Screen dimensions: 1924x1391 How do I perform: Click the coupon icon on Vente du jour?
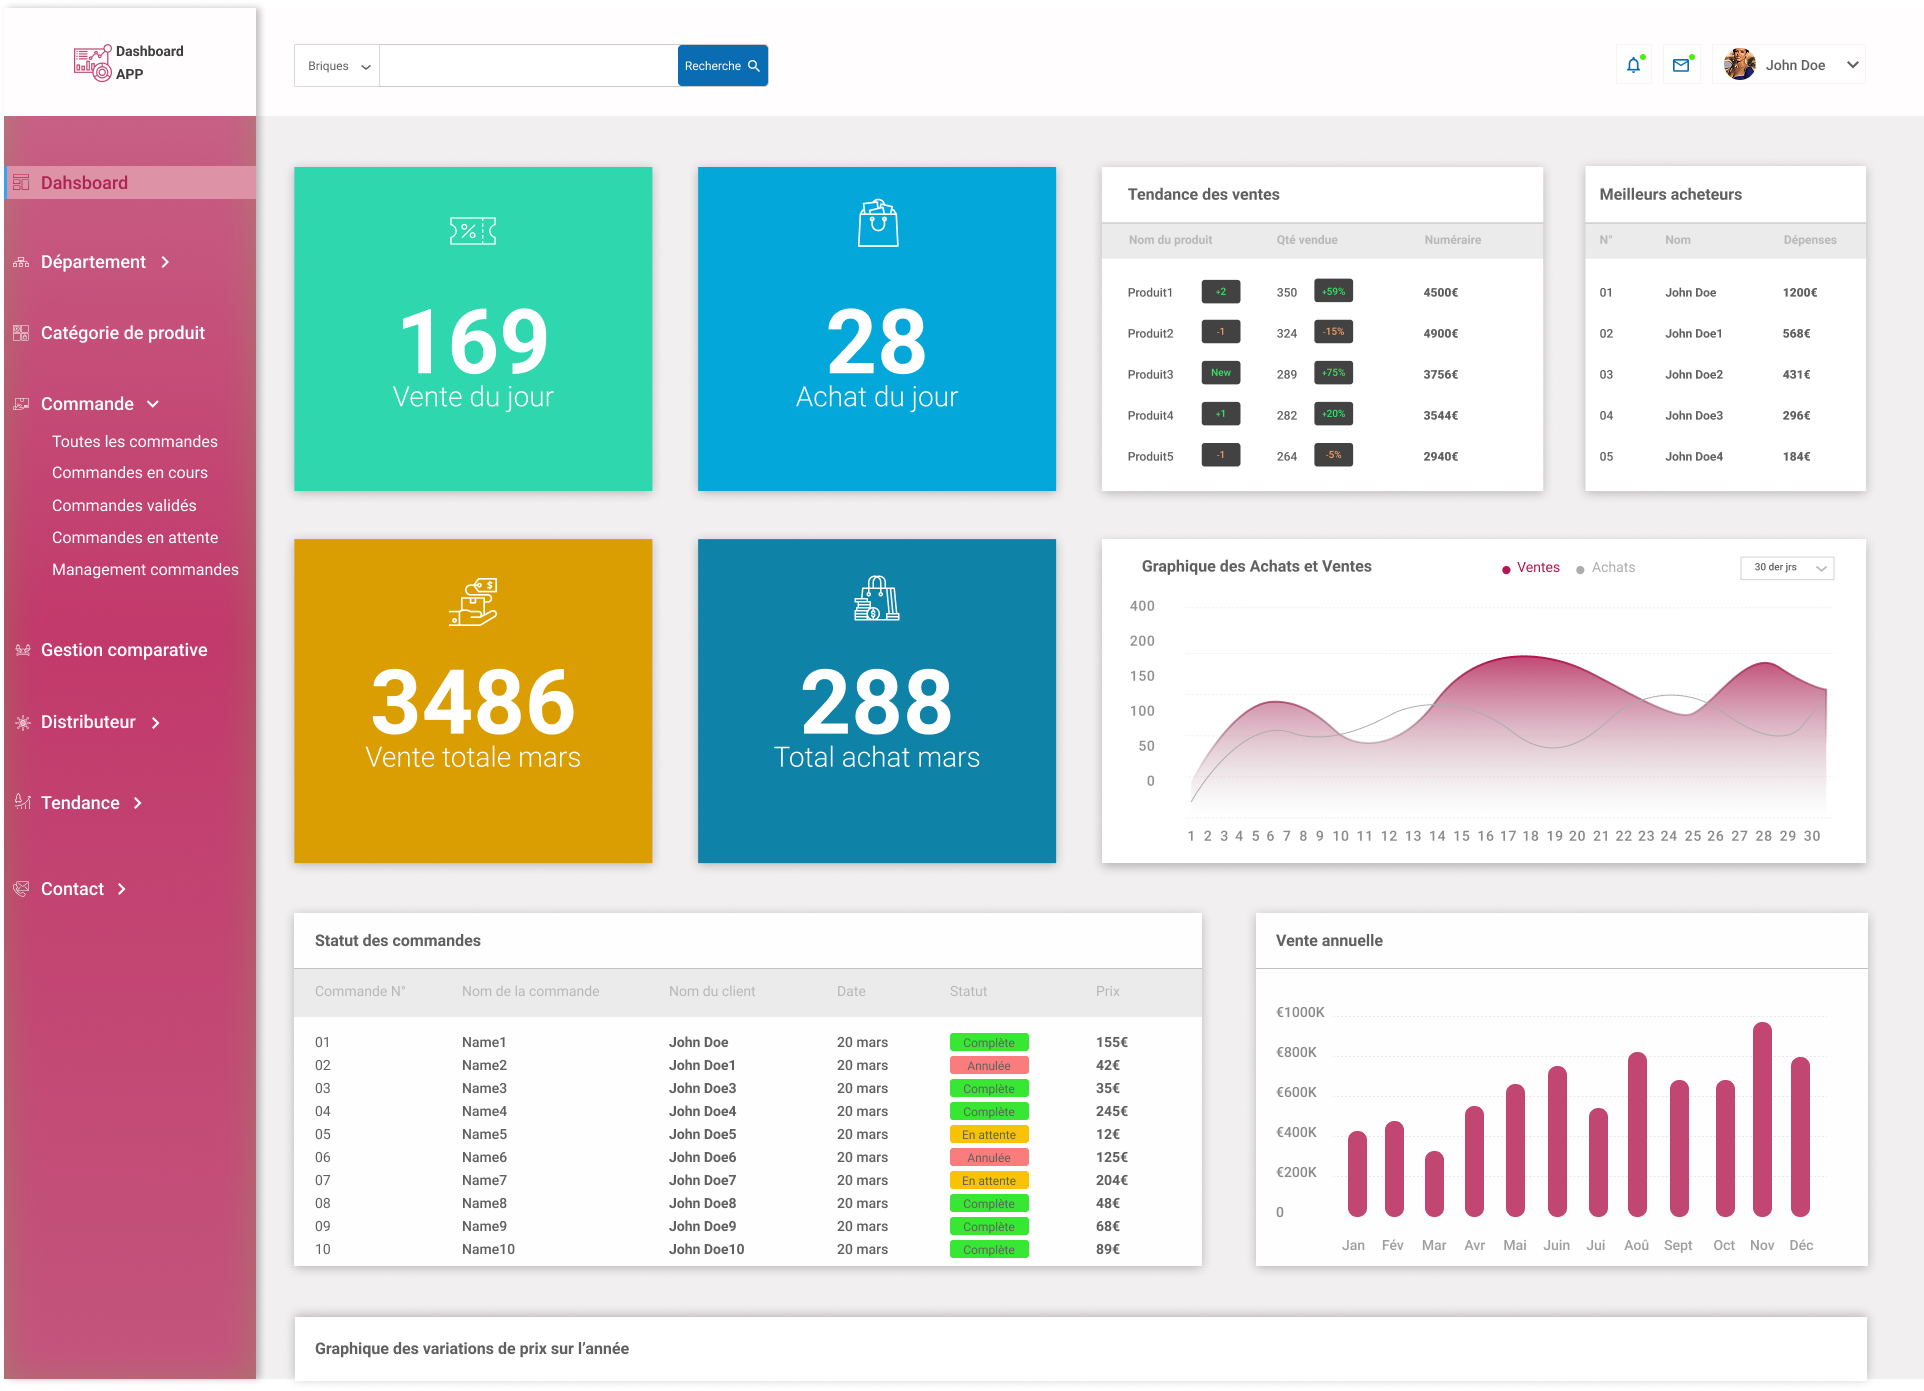tap(473, 231)
